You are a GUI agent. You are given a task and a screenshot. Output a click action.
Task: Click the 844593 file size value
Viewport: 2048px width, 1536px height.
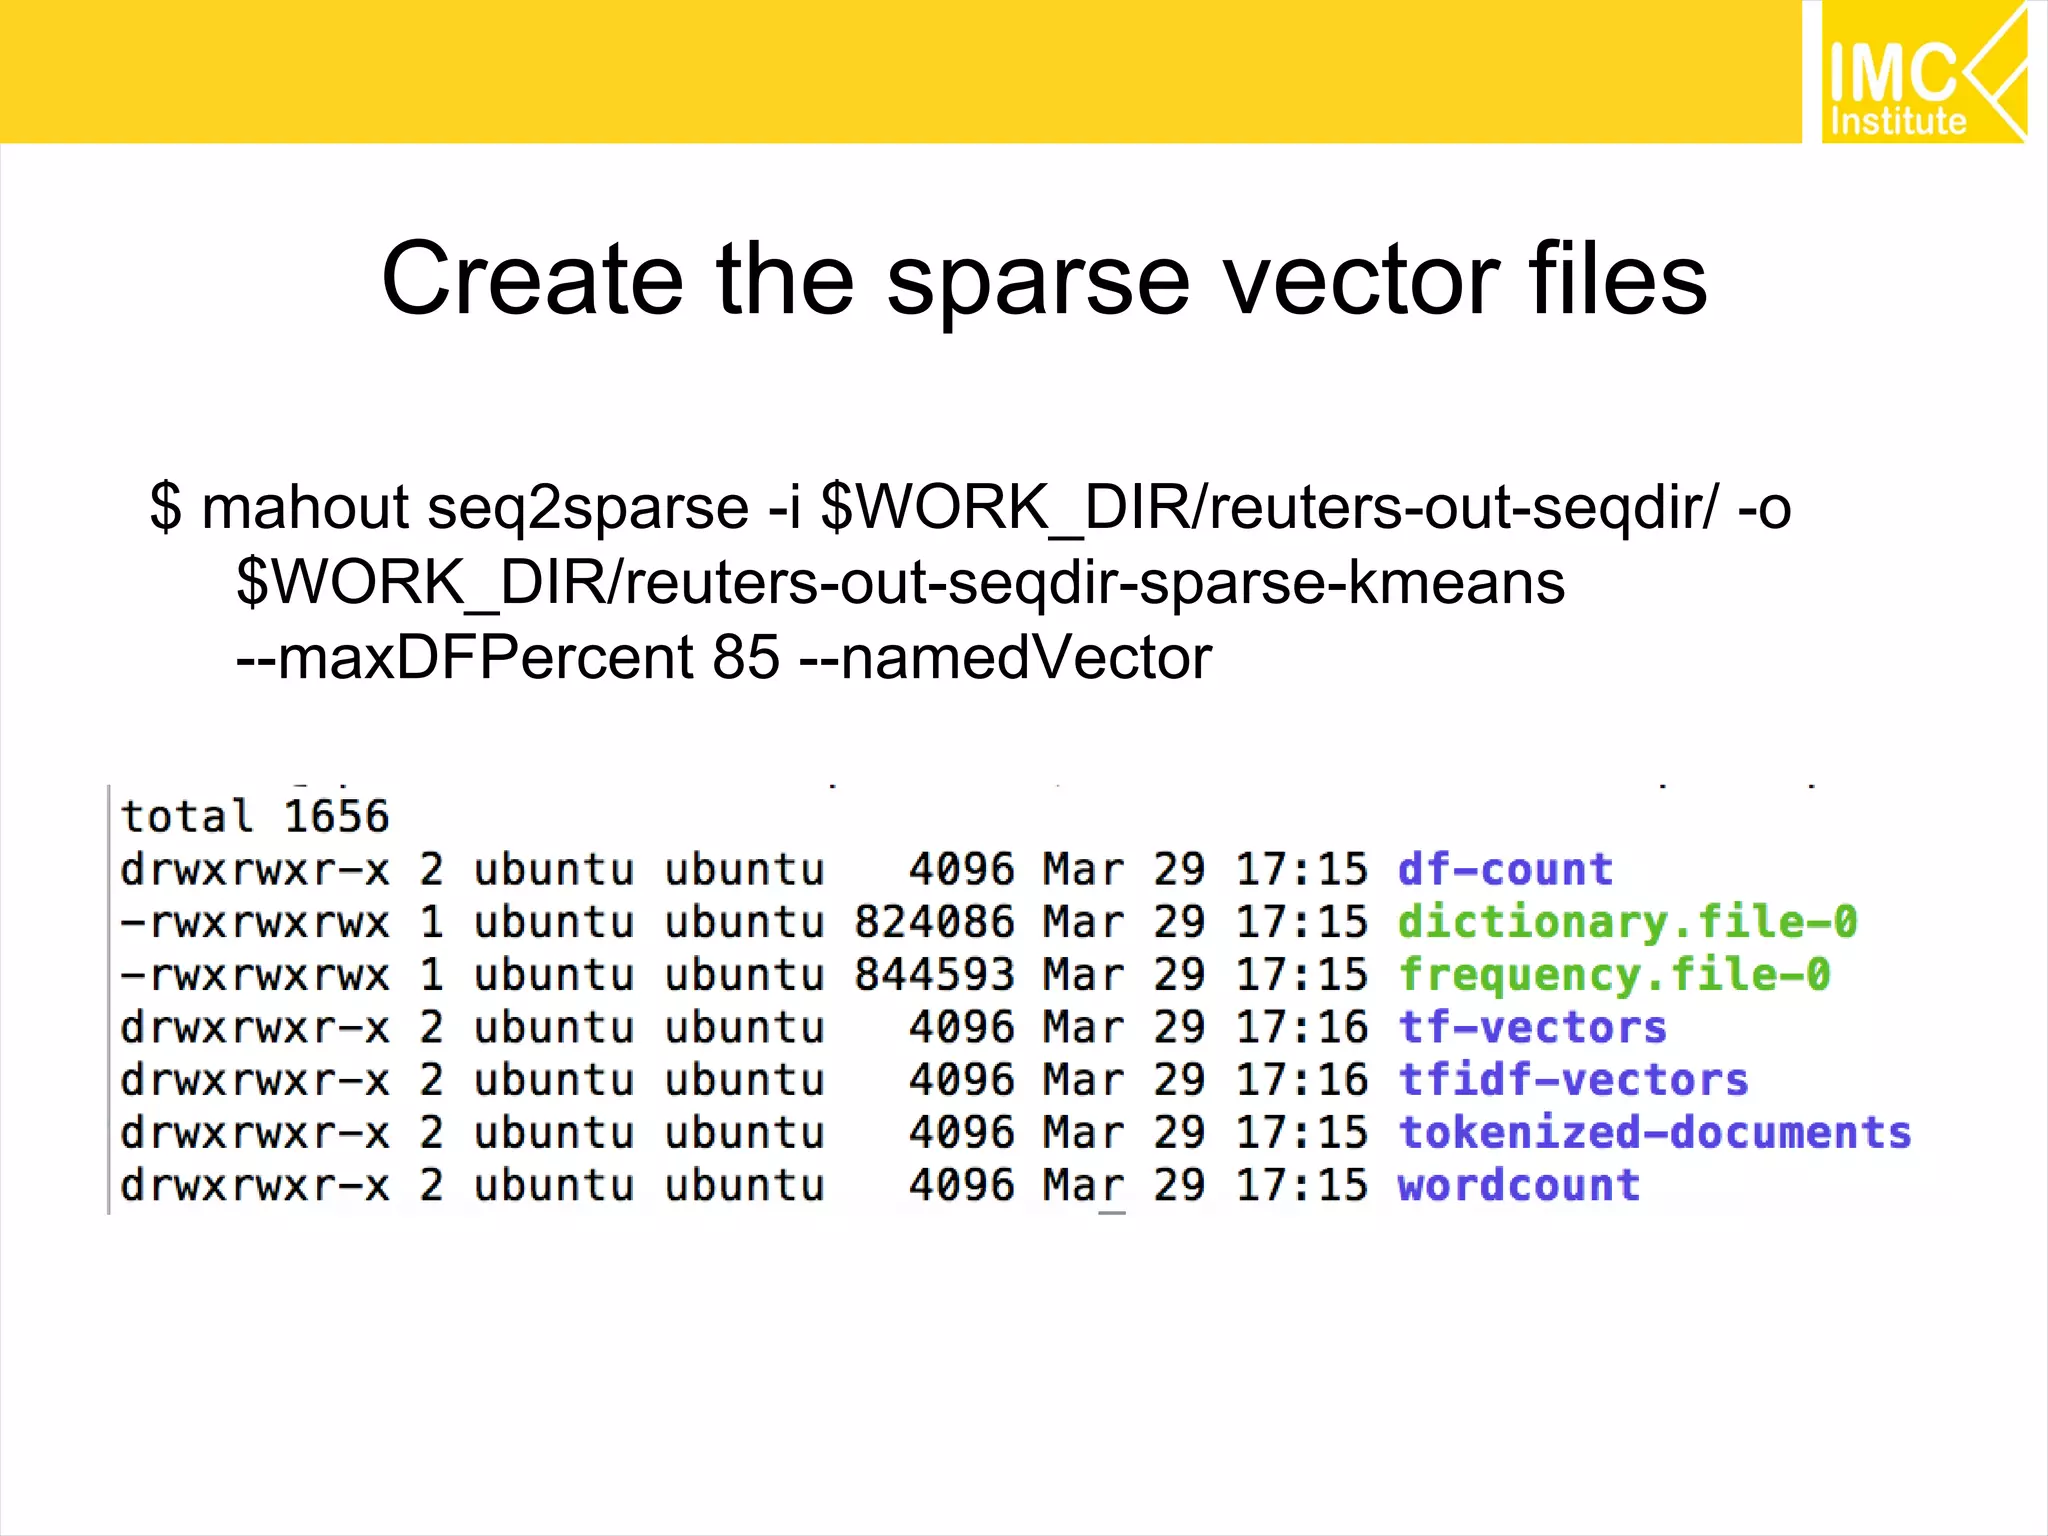(x=934, y=975)
